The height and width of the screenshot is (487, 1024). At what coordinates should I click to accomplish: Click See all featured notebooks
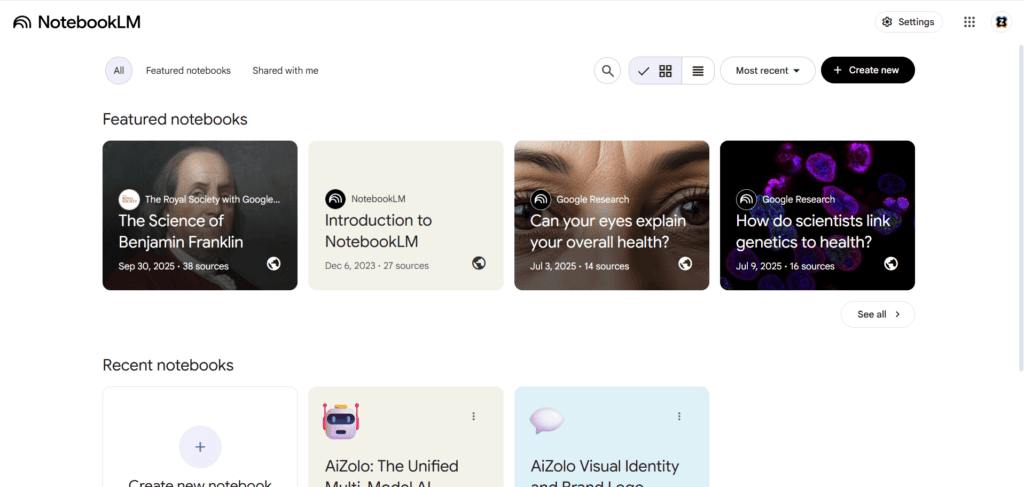[878, 315]
